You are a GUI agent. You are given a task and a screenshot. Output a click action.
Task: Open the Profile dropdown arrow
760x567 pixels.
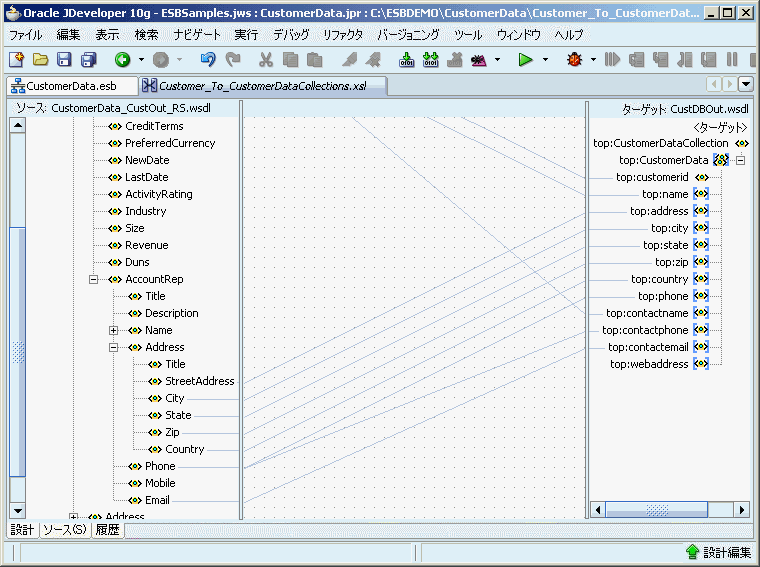click(x=497, y=60)
